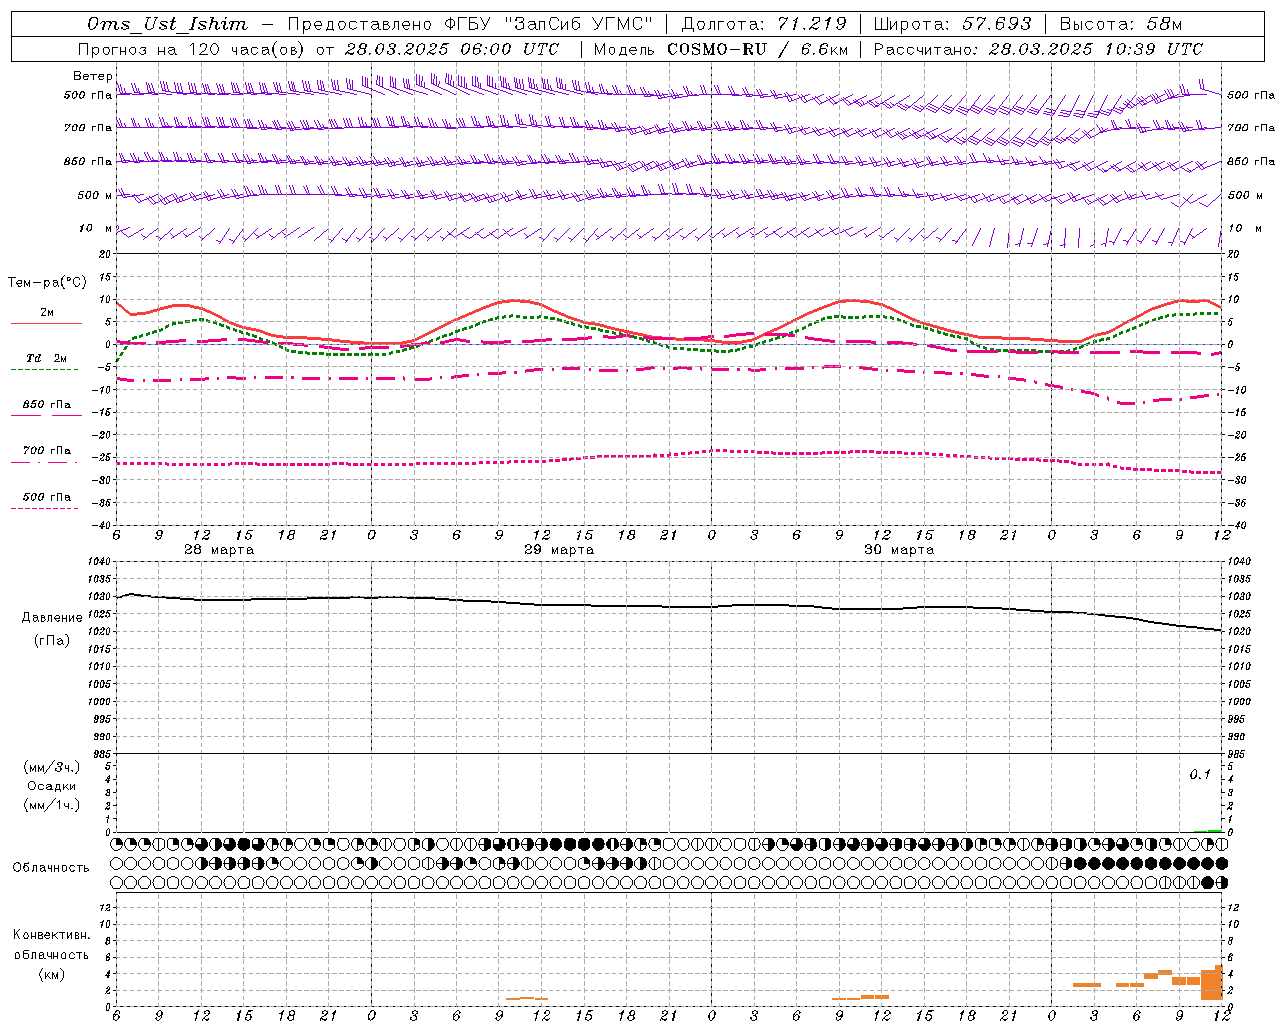The height and width of the screenshot is (1024, 1280).
Task: Click the (гПа) pressure unit label
Action: (52, 640)
